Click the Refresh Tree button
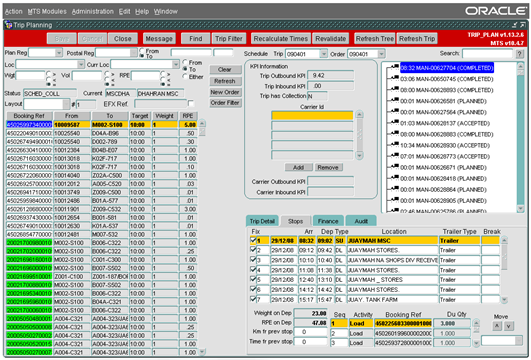Image resolution: width=531 pixels, height=360 pixels. click(375, 39)
